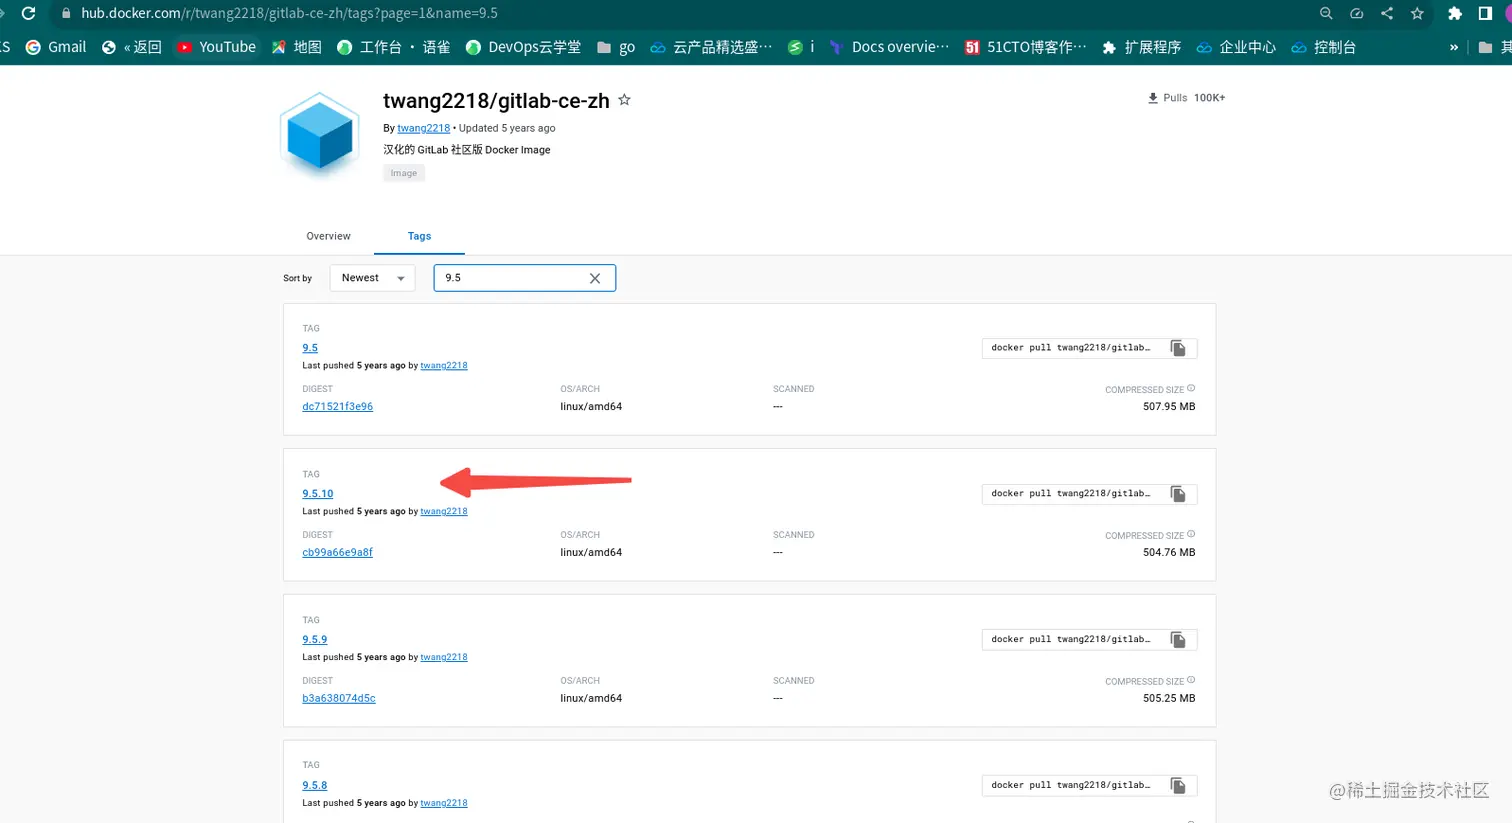Open twang2218 pusher link under tag 9.5
The width and height of the screenshot is (1512, 823).
(x=444, y=366)
